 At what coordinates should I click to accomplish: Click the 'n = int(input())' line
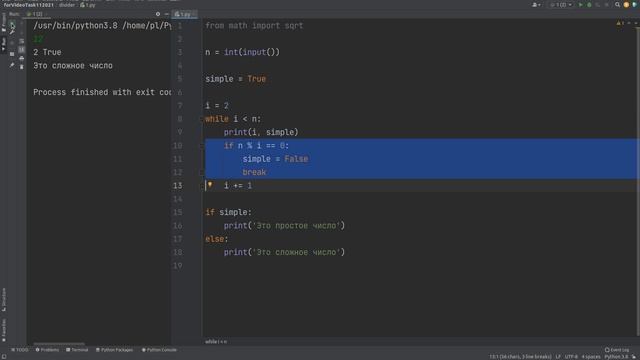point(242,52)
